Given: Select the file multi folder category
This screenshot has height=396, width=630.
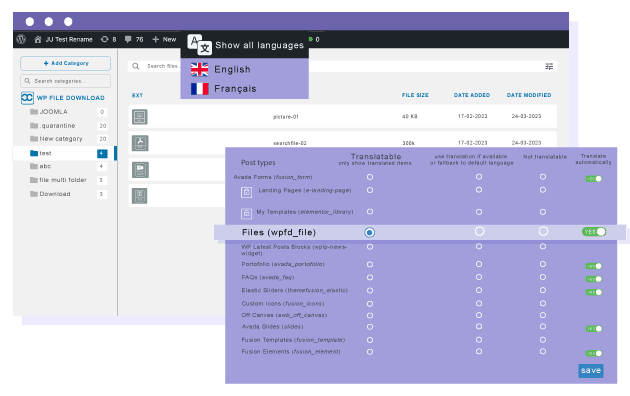Looking at the screenshot, I should click(x=58, y=180).
